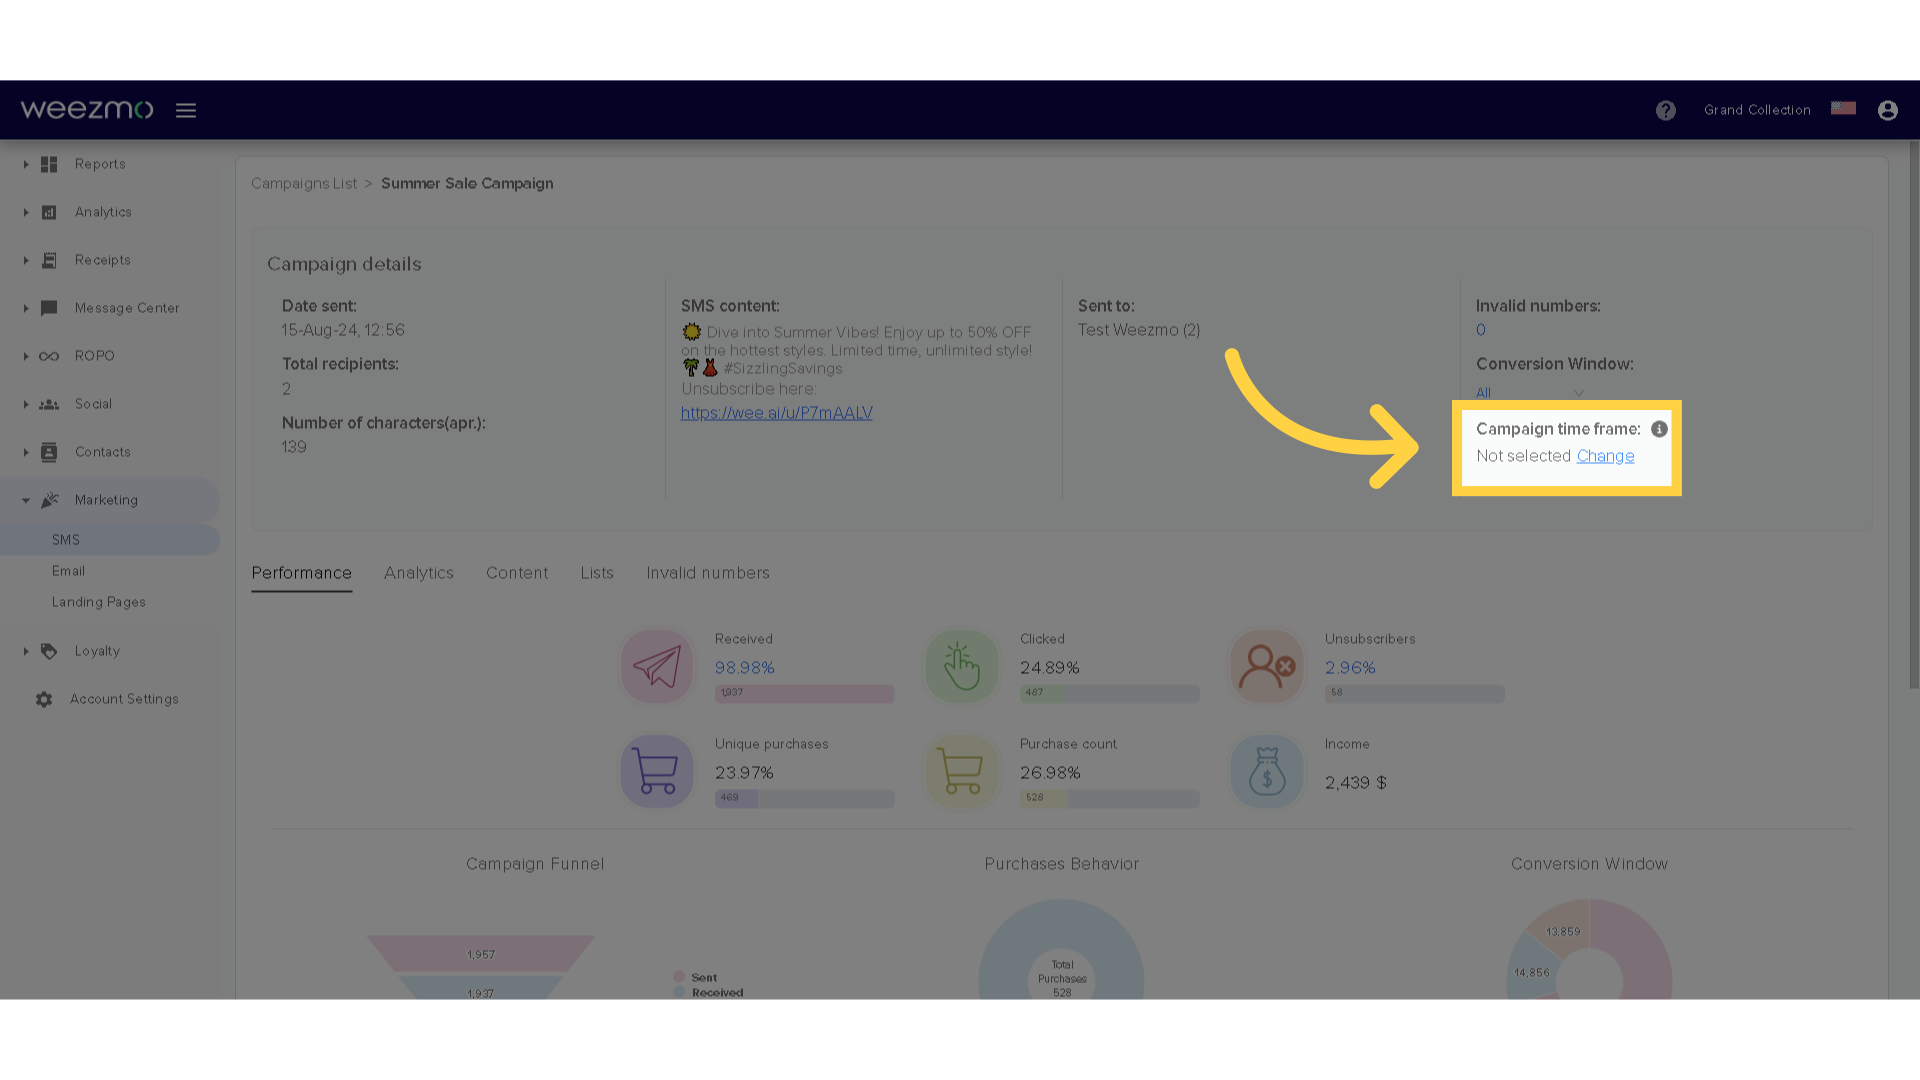Click the Message Center chat icon
This screenshot has height=1080, width=1920.
[x=49, y=308]
